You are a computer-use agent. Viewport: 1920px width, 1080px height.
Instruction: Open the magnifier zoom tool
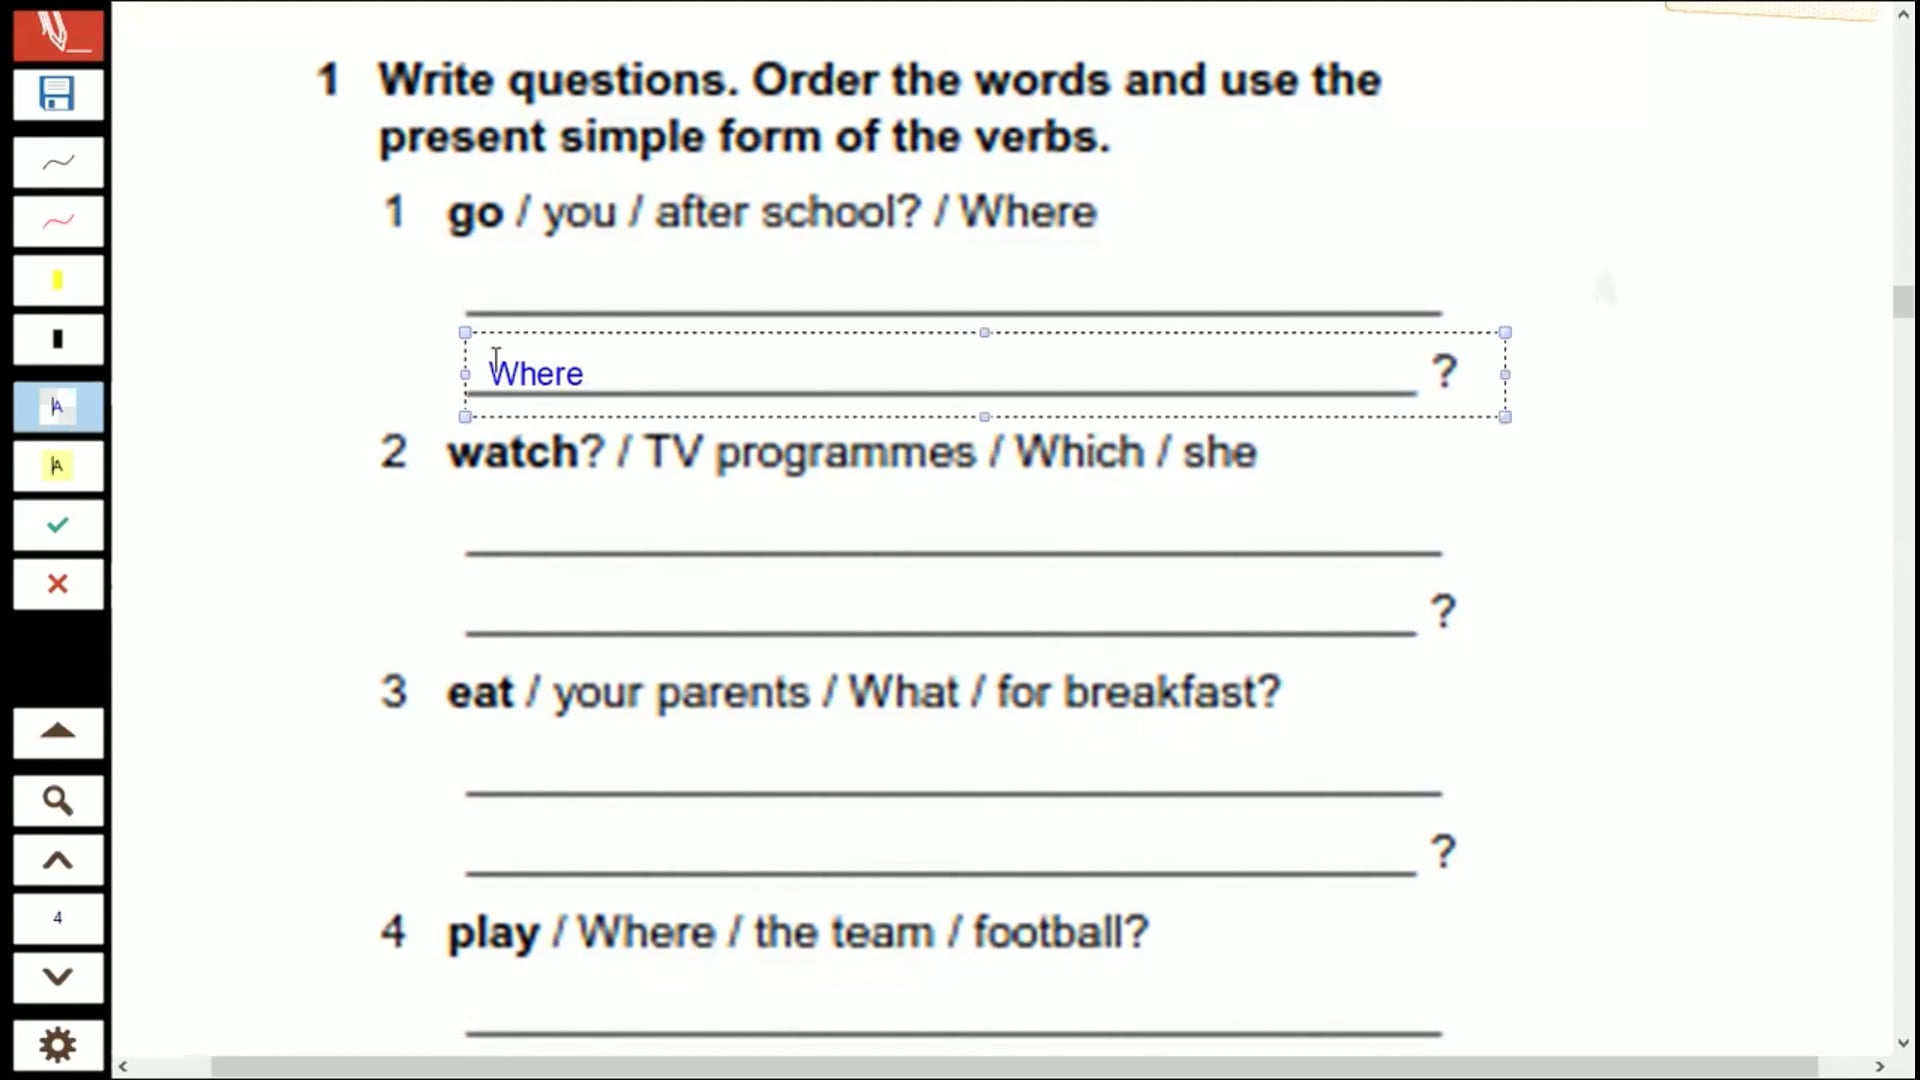(x=58, y=800)
